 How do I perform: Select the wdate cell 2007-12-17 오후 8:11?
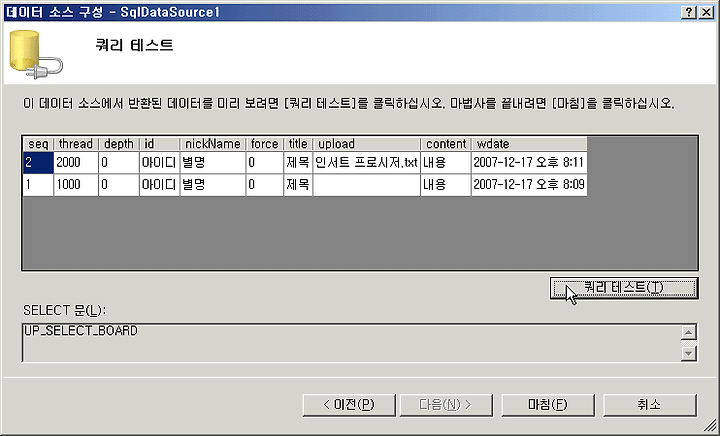pos(529,162)
